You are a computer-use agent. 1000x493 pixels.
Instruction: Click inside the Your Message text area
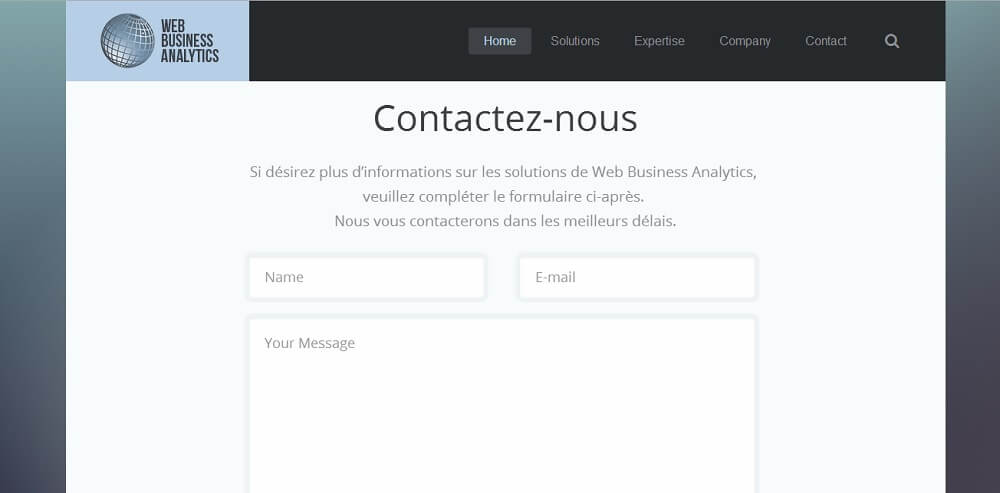(x=502, y=406)
